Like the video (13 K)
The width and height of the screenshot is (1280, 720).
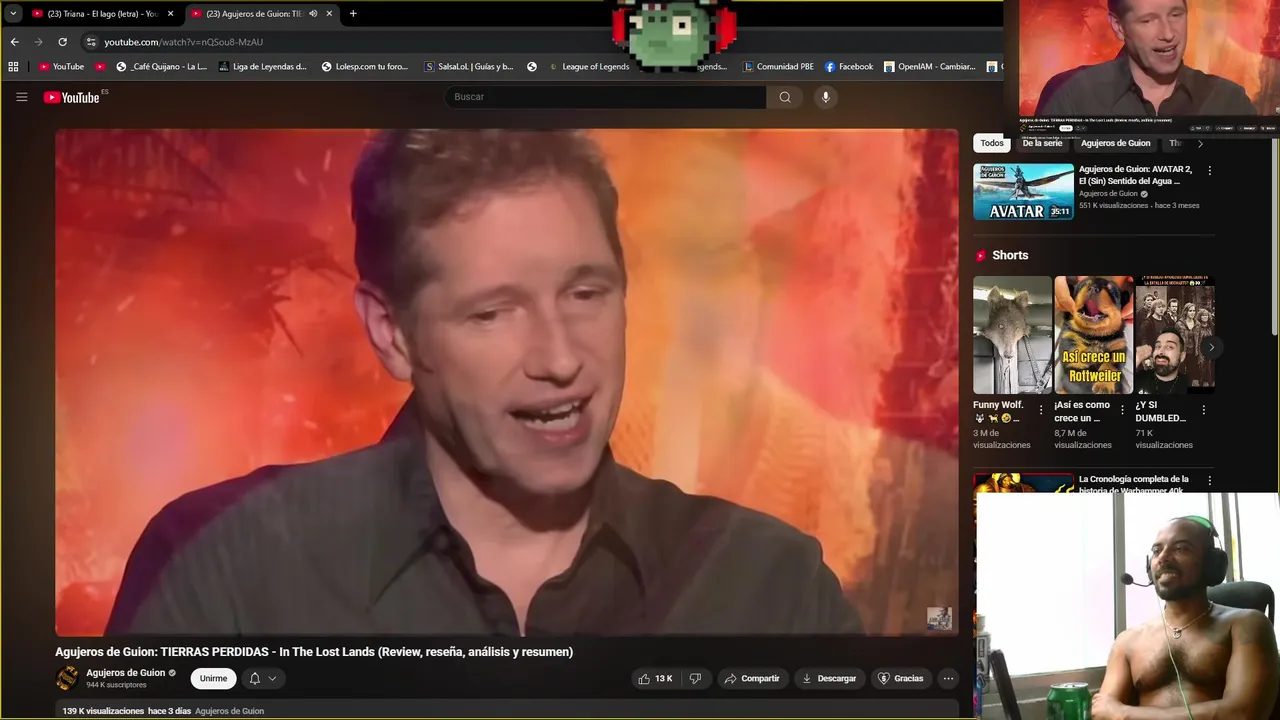click(655, 678)
